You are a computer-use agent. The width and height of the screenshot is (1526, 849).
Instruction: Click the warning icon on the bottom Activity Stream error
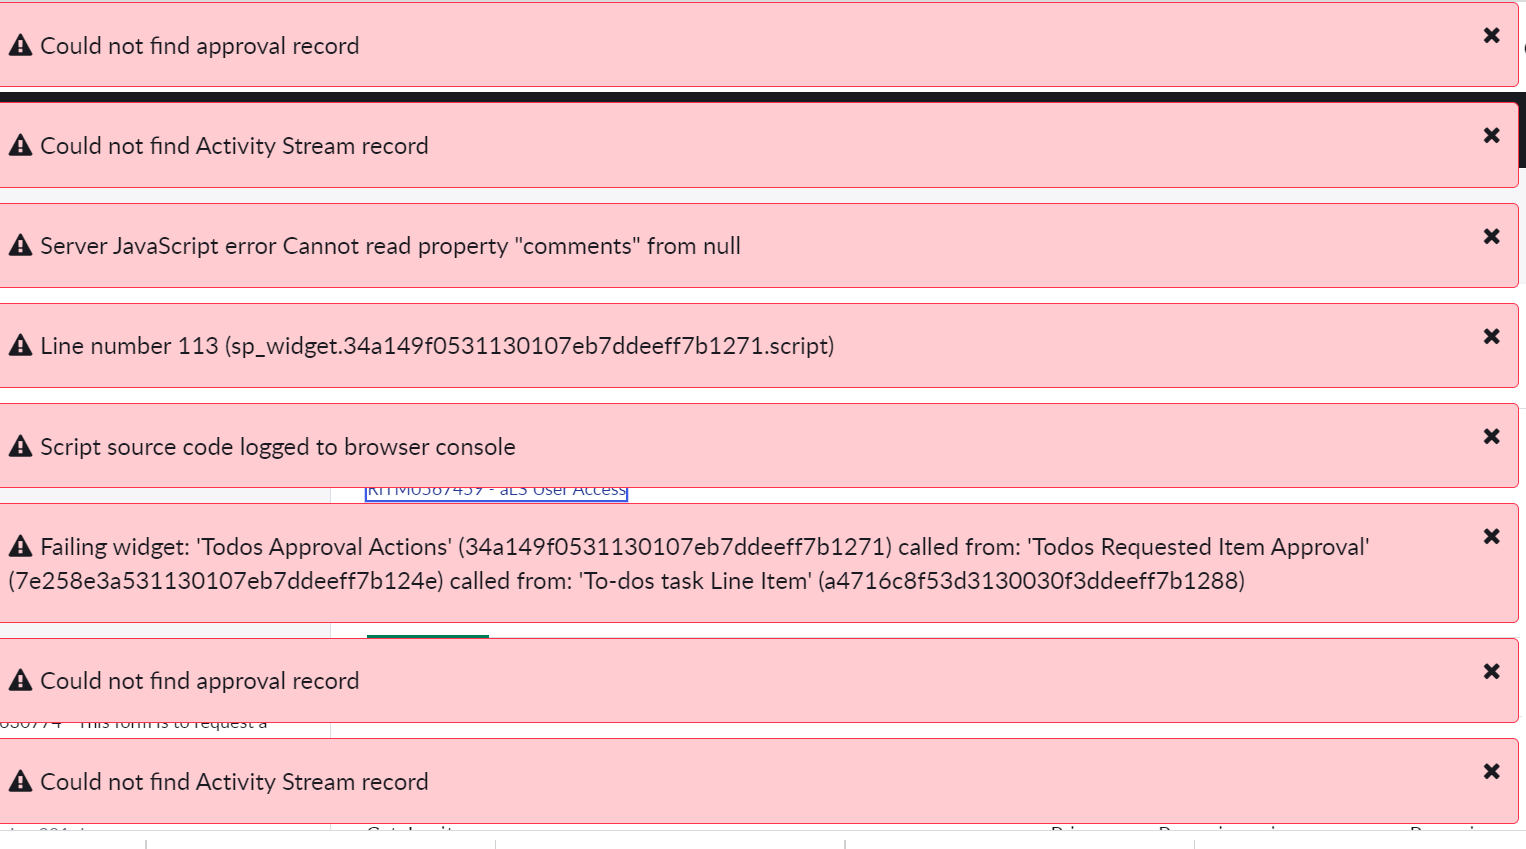[20, 781]
